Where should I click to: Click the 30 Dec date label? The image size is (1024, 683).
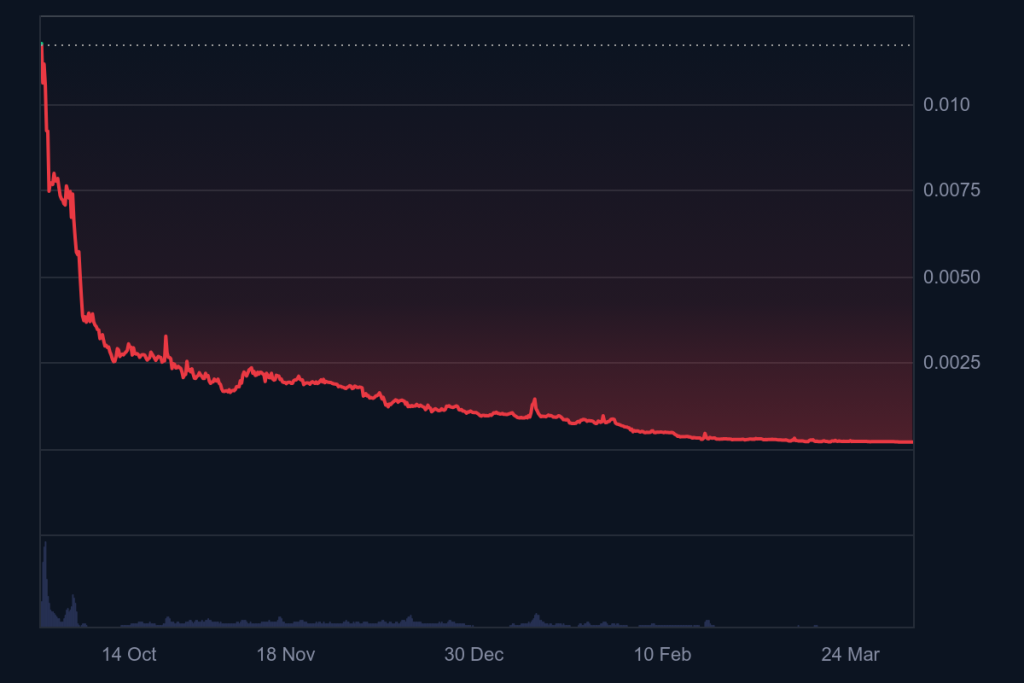coord(473,655)
